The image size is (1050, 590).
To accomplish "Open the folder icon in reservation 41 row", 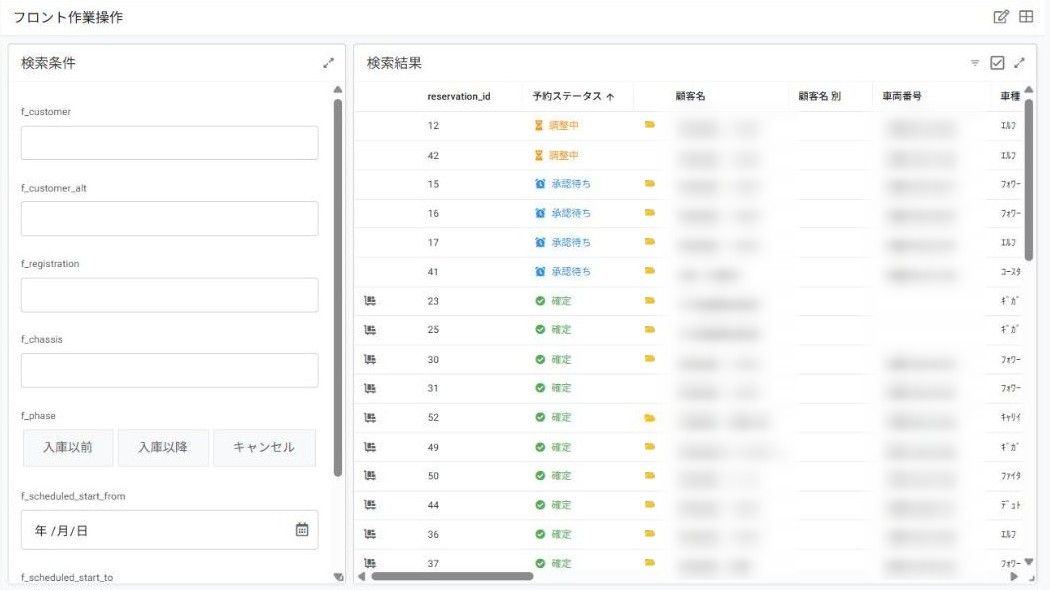I will [x=650, y=271].
